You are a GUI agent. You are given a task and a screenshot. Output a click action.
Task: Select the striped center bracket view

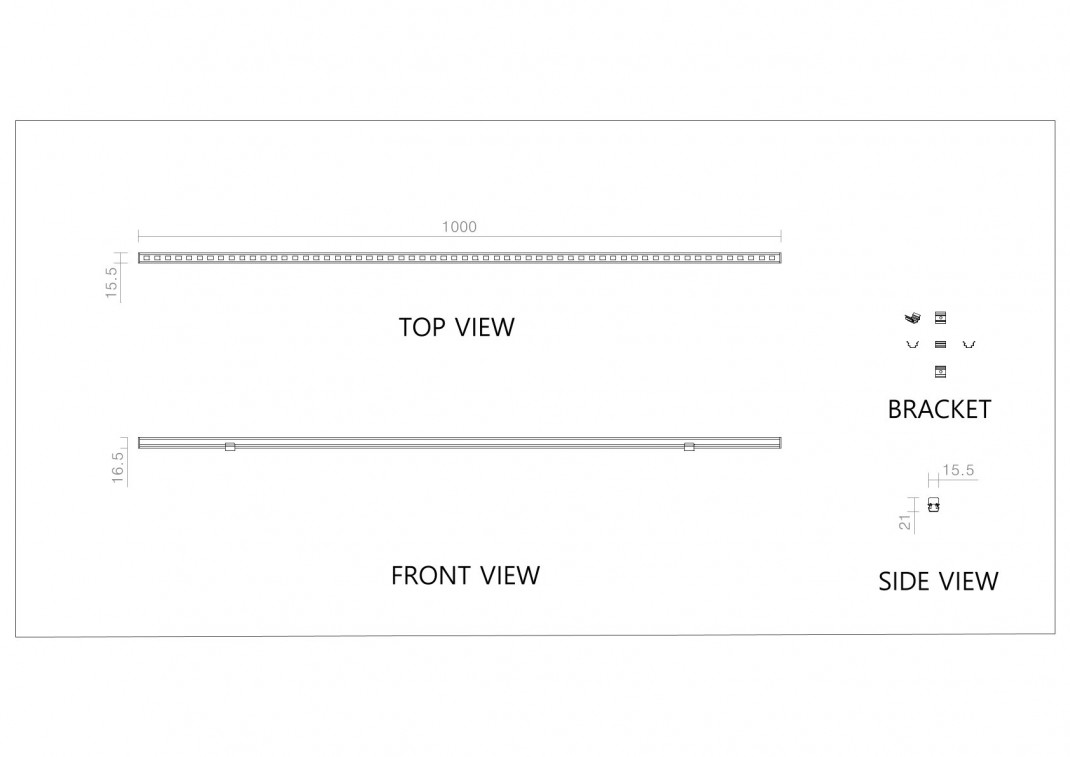[x=940, y=344]
